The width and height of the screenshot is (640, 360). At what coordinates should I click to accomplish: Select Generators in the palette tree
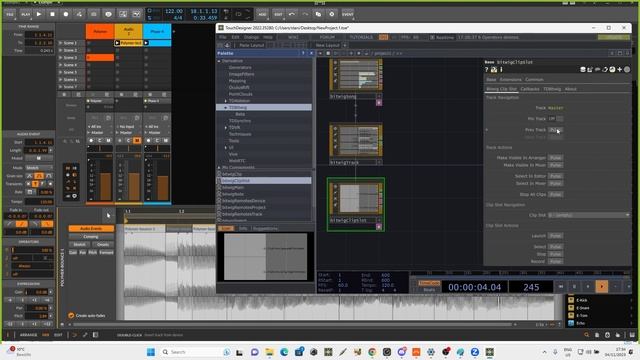click(x=240, y=67)
